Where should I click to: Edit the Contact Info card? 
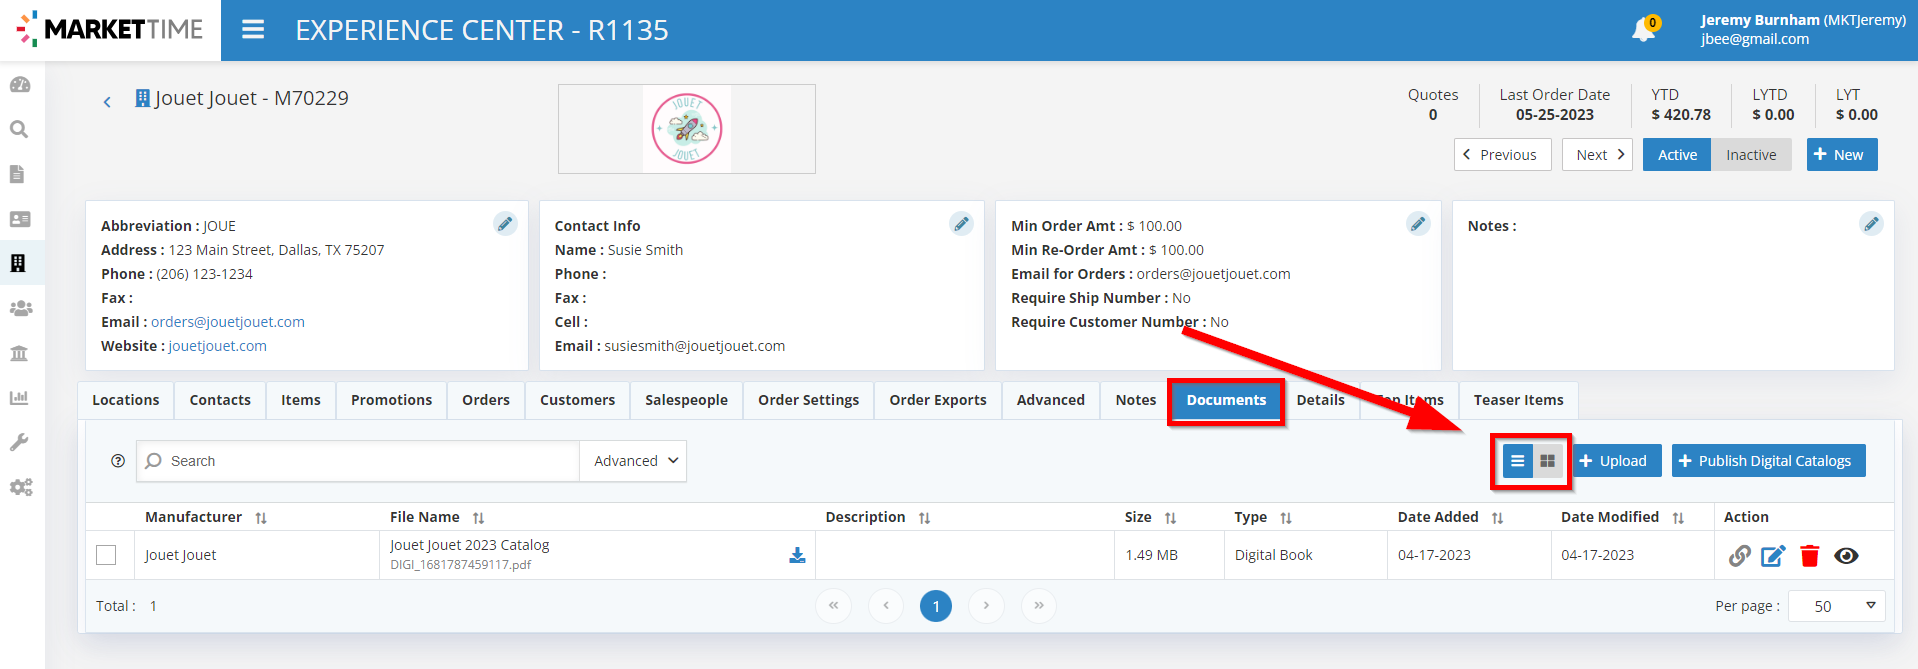(962, 224)
